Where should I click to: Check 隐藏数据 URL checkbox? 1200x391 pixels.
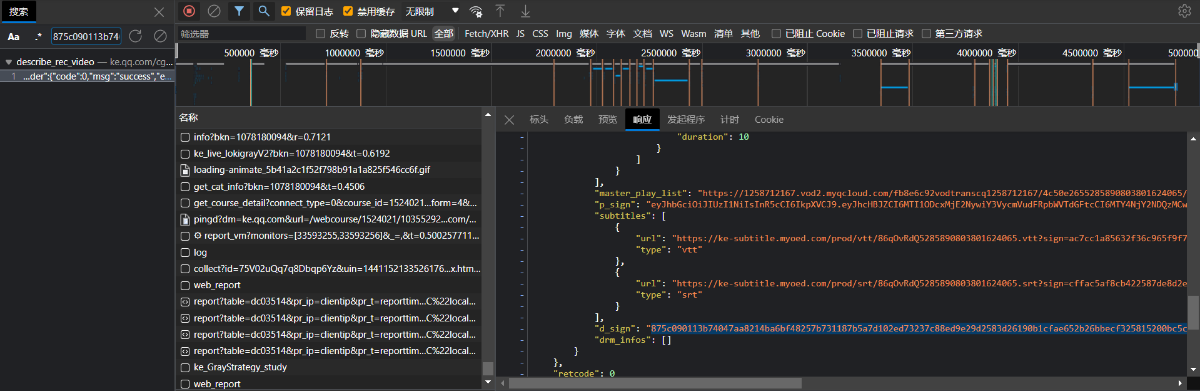362,33
